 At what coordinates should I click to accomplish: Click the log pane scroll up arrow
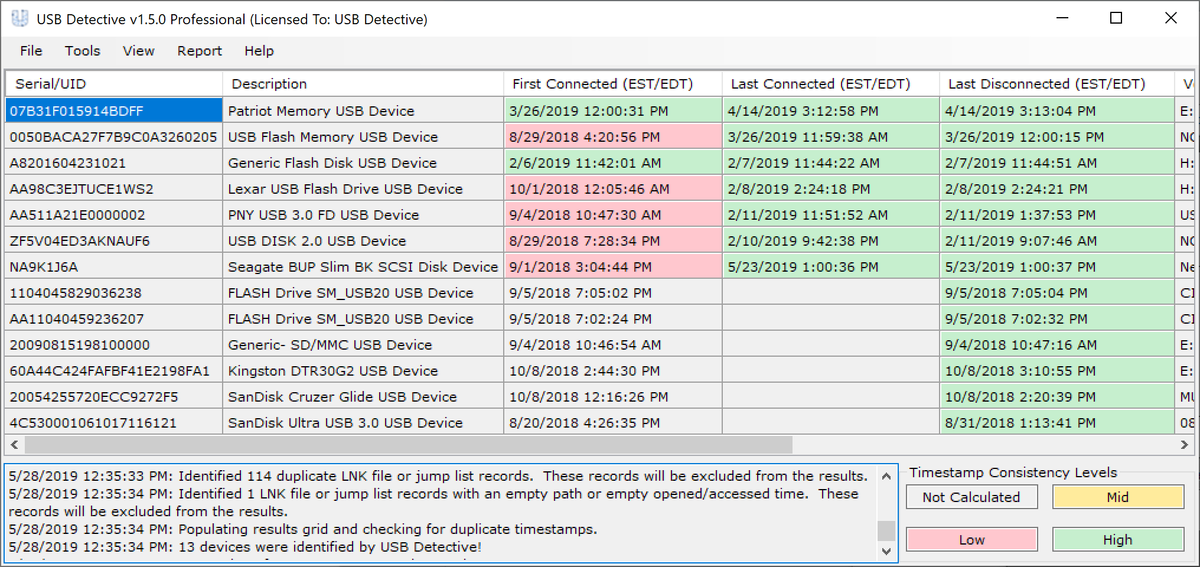tap(886, 475)
